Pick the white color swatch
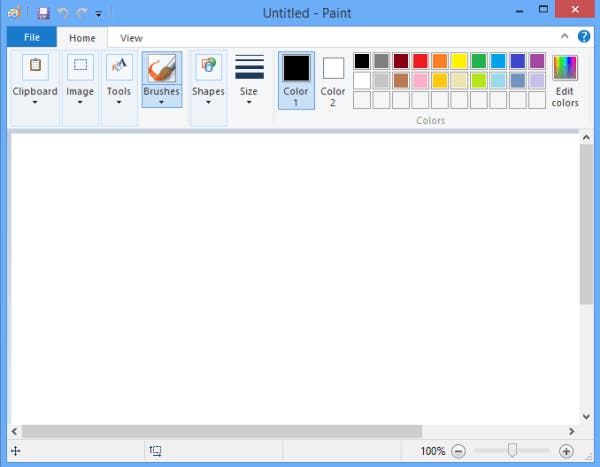 click(362, 81)
